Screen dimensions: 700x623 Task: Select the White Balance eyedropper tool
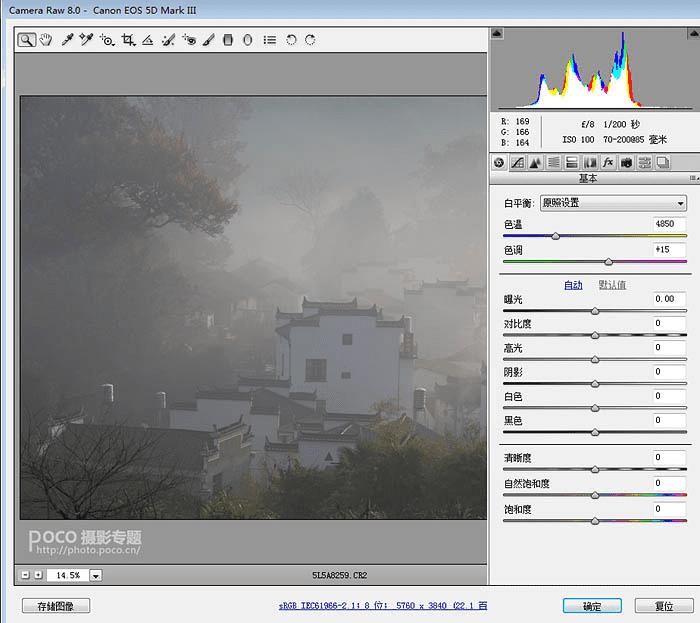(67, 40)
